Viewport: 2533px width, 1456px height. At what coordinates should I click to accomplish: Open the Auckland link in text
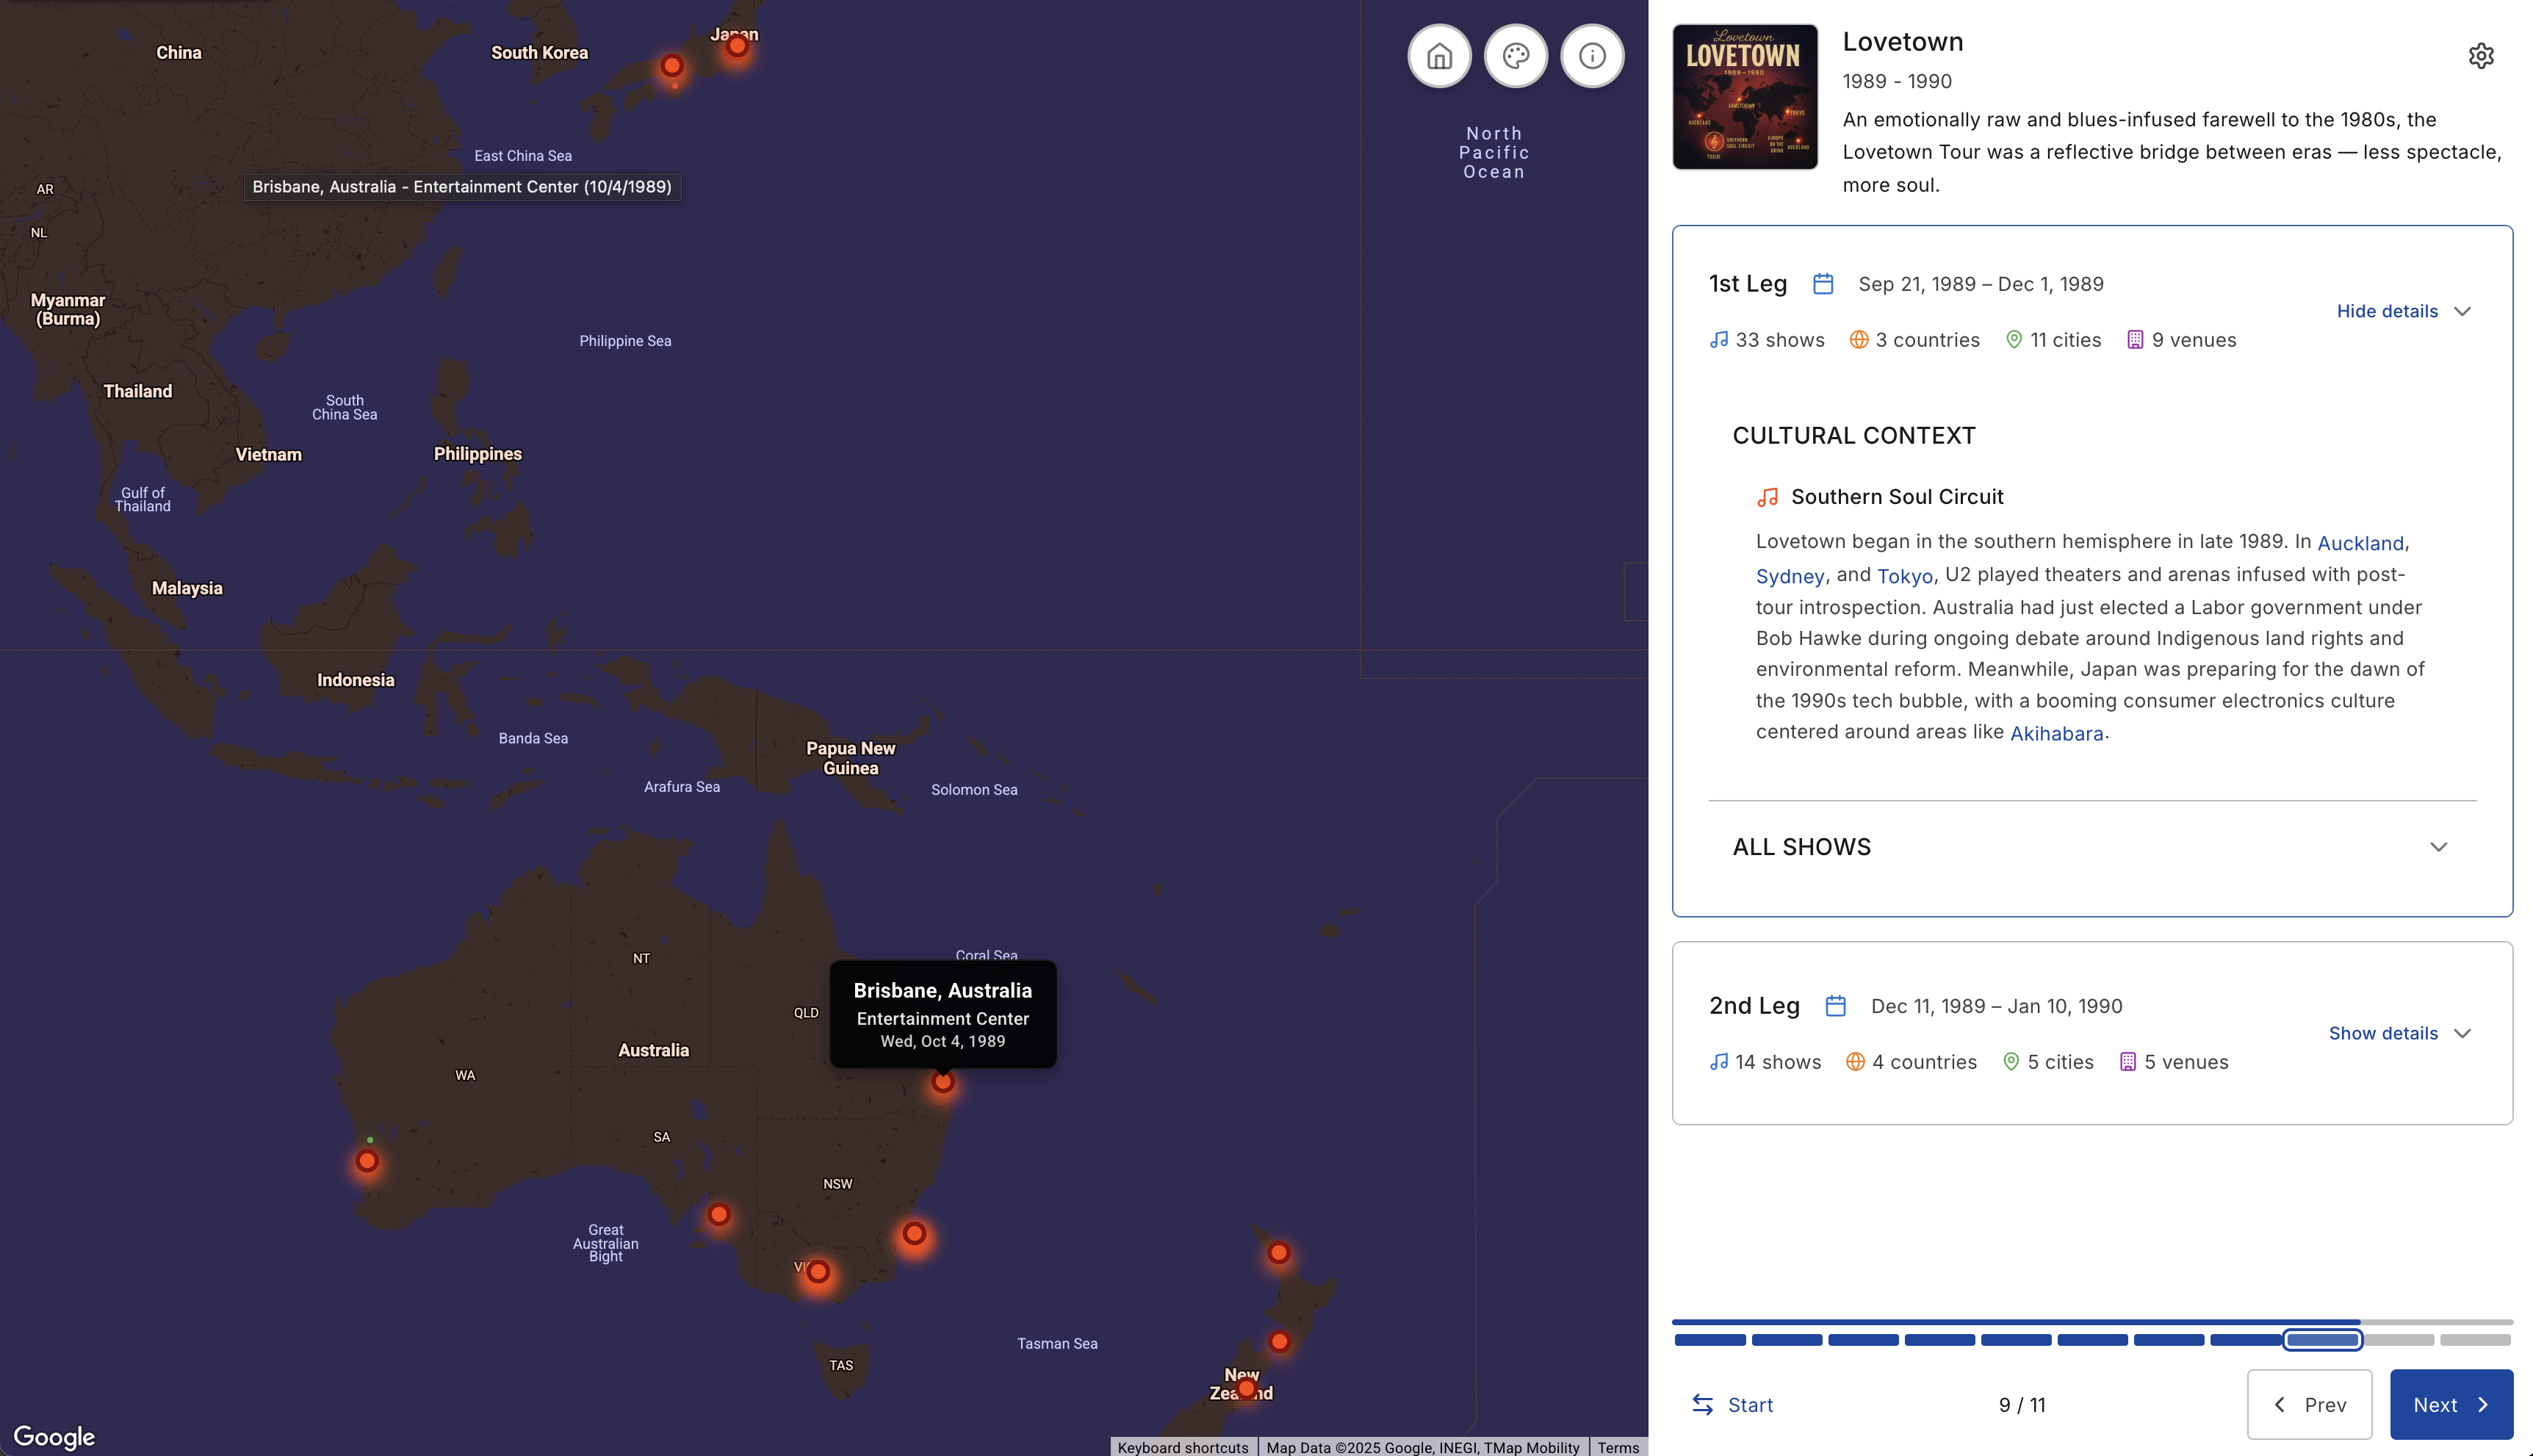coord(2360,543)
